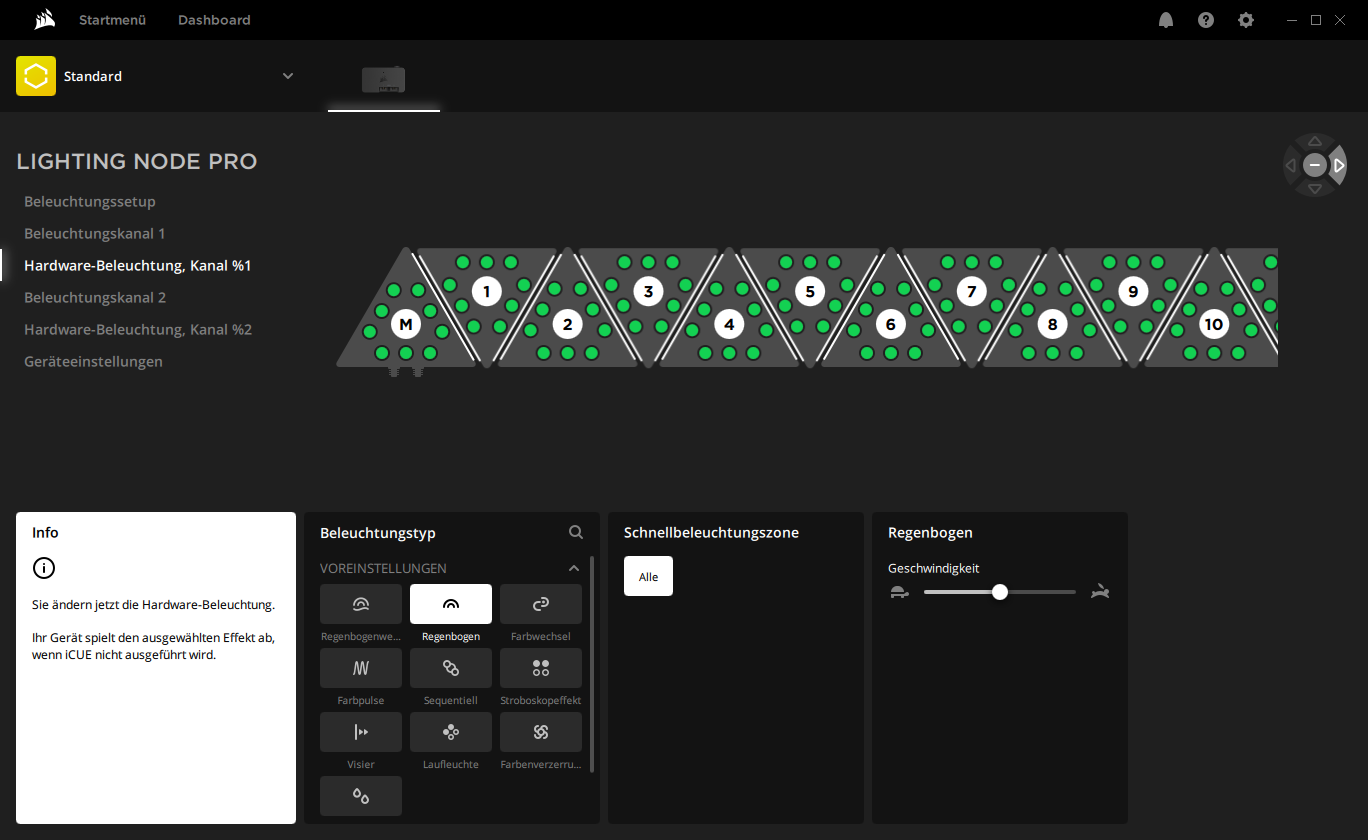Click the LIGHTING NODE PRO heading
1368x840 pixels.
point(137,161)
